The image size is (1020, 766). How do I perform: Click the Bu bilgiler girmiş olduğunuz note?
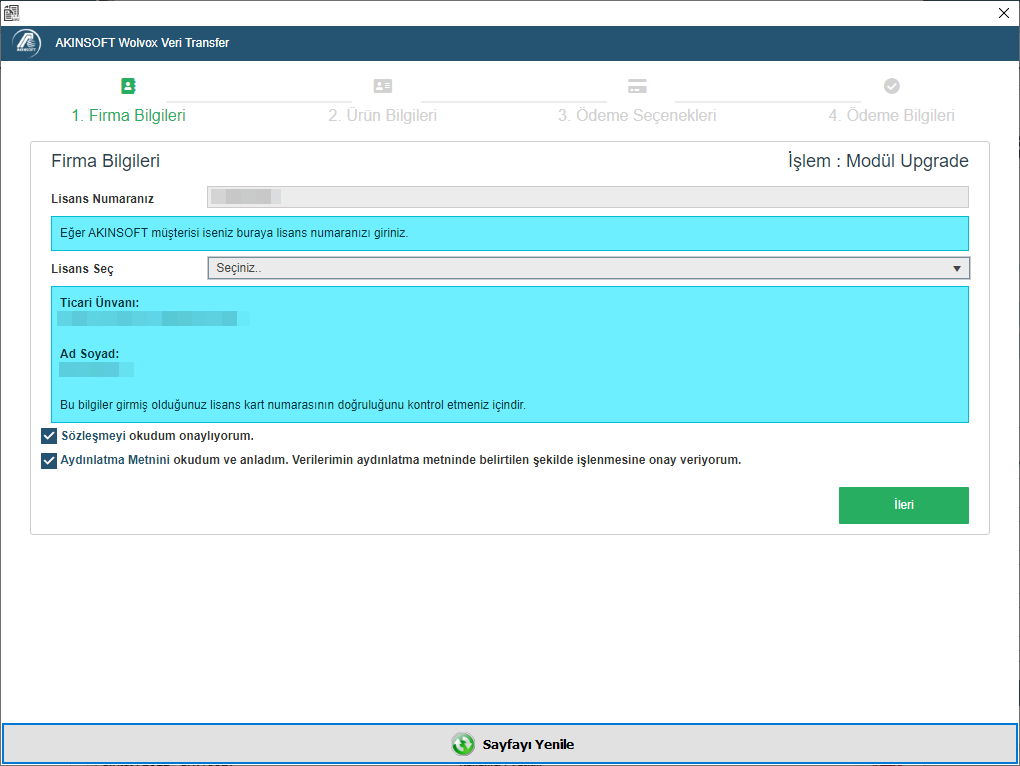coord(293,404)
